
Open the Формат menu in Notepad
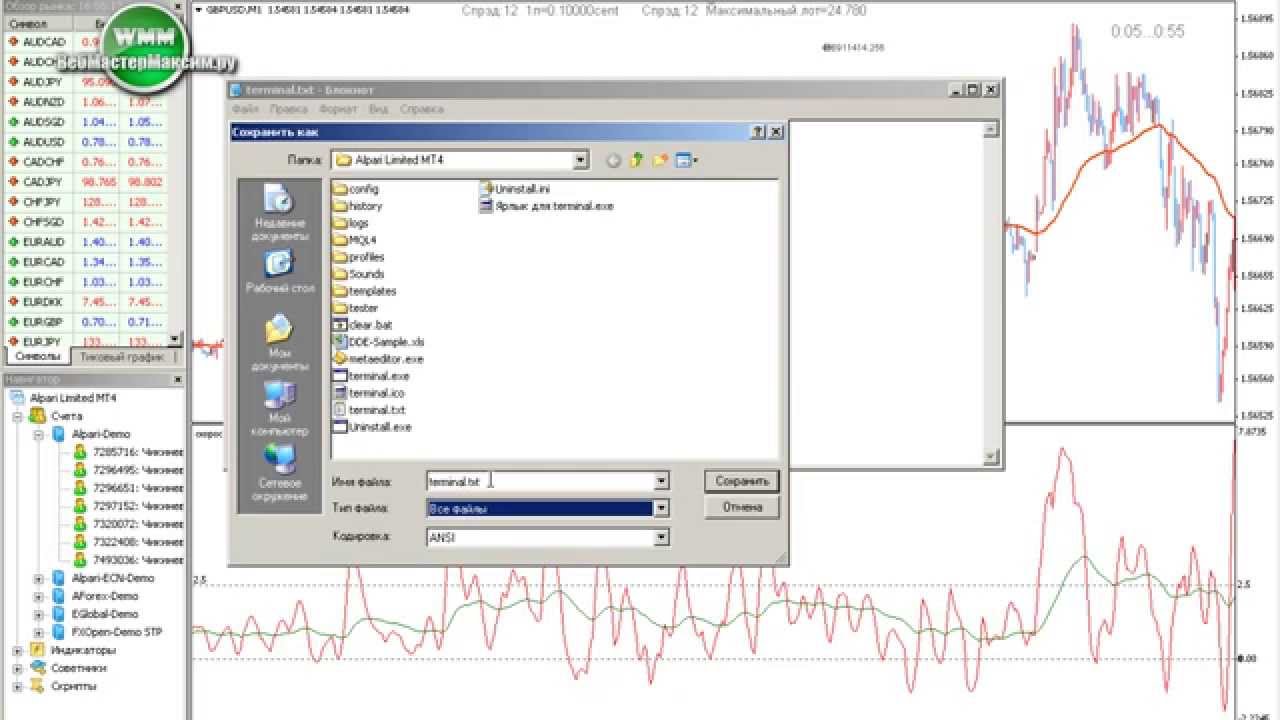(x=338, y=109)
